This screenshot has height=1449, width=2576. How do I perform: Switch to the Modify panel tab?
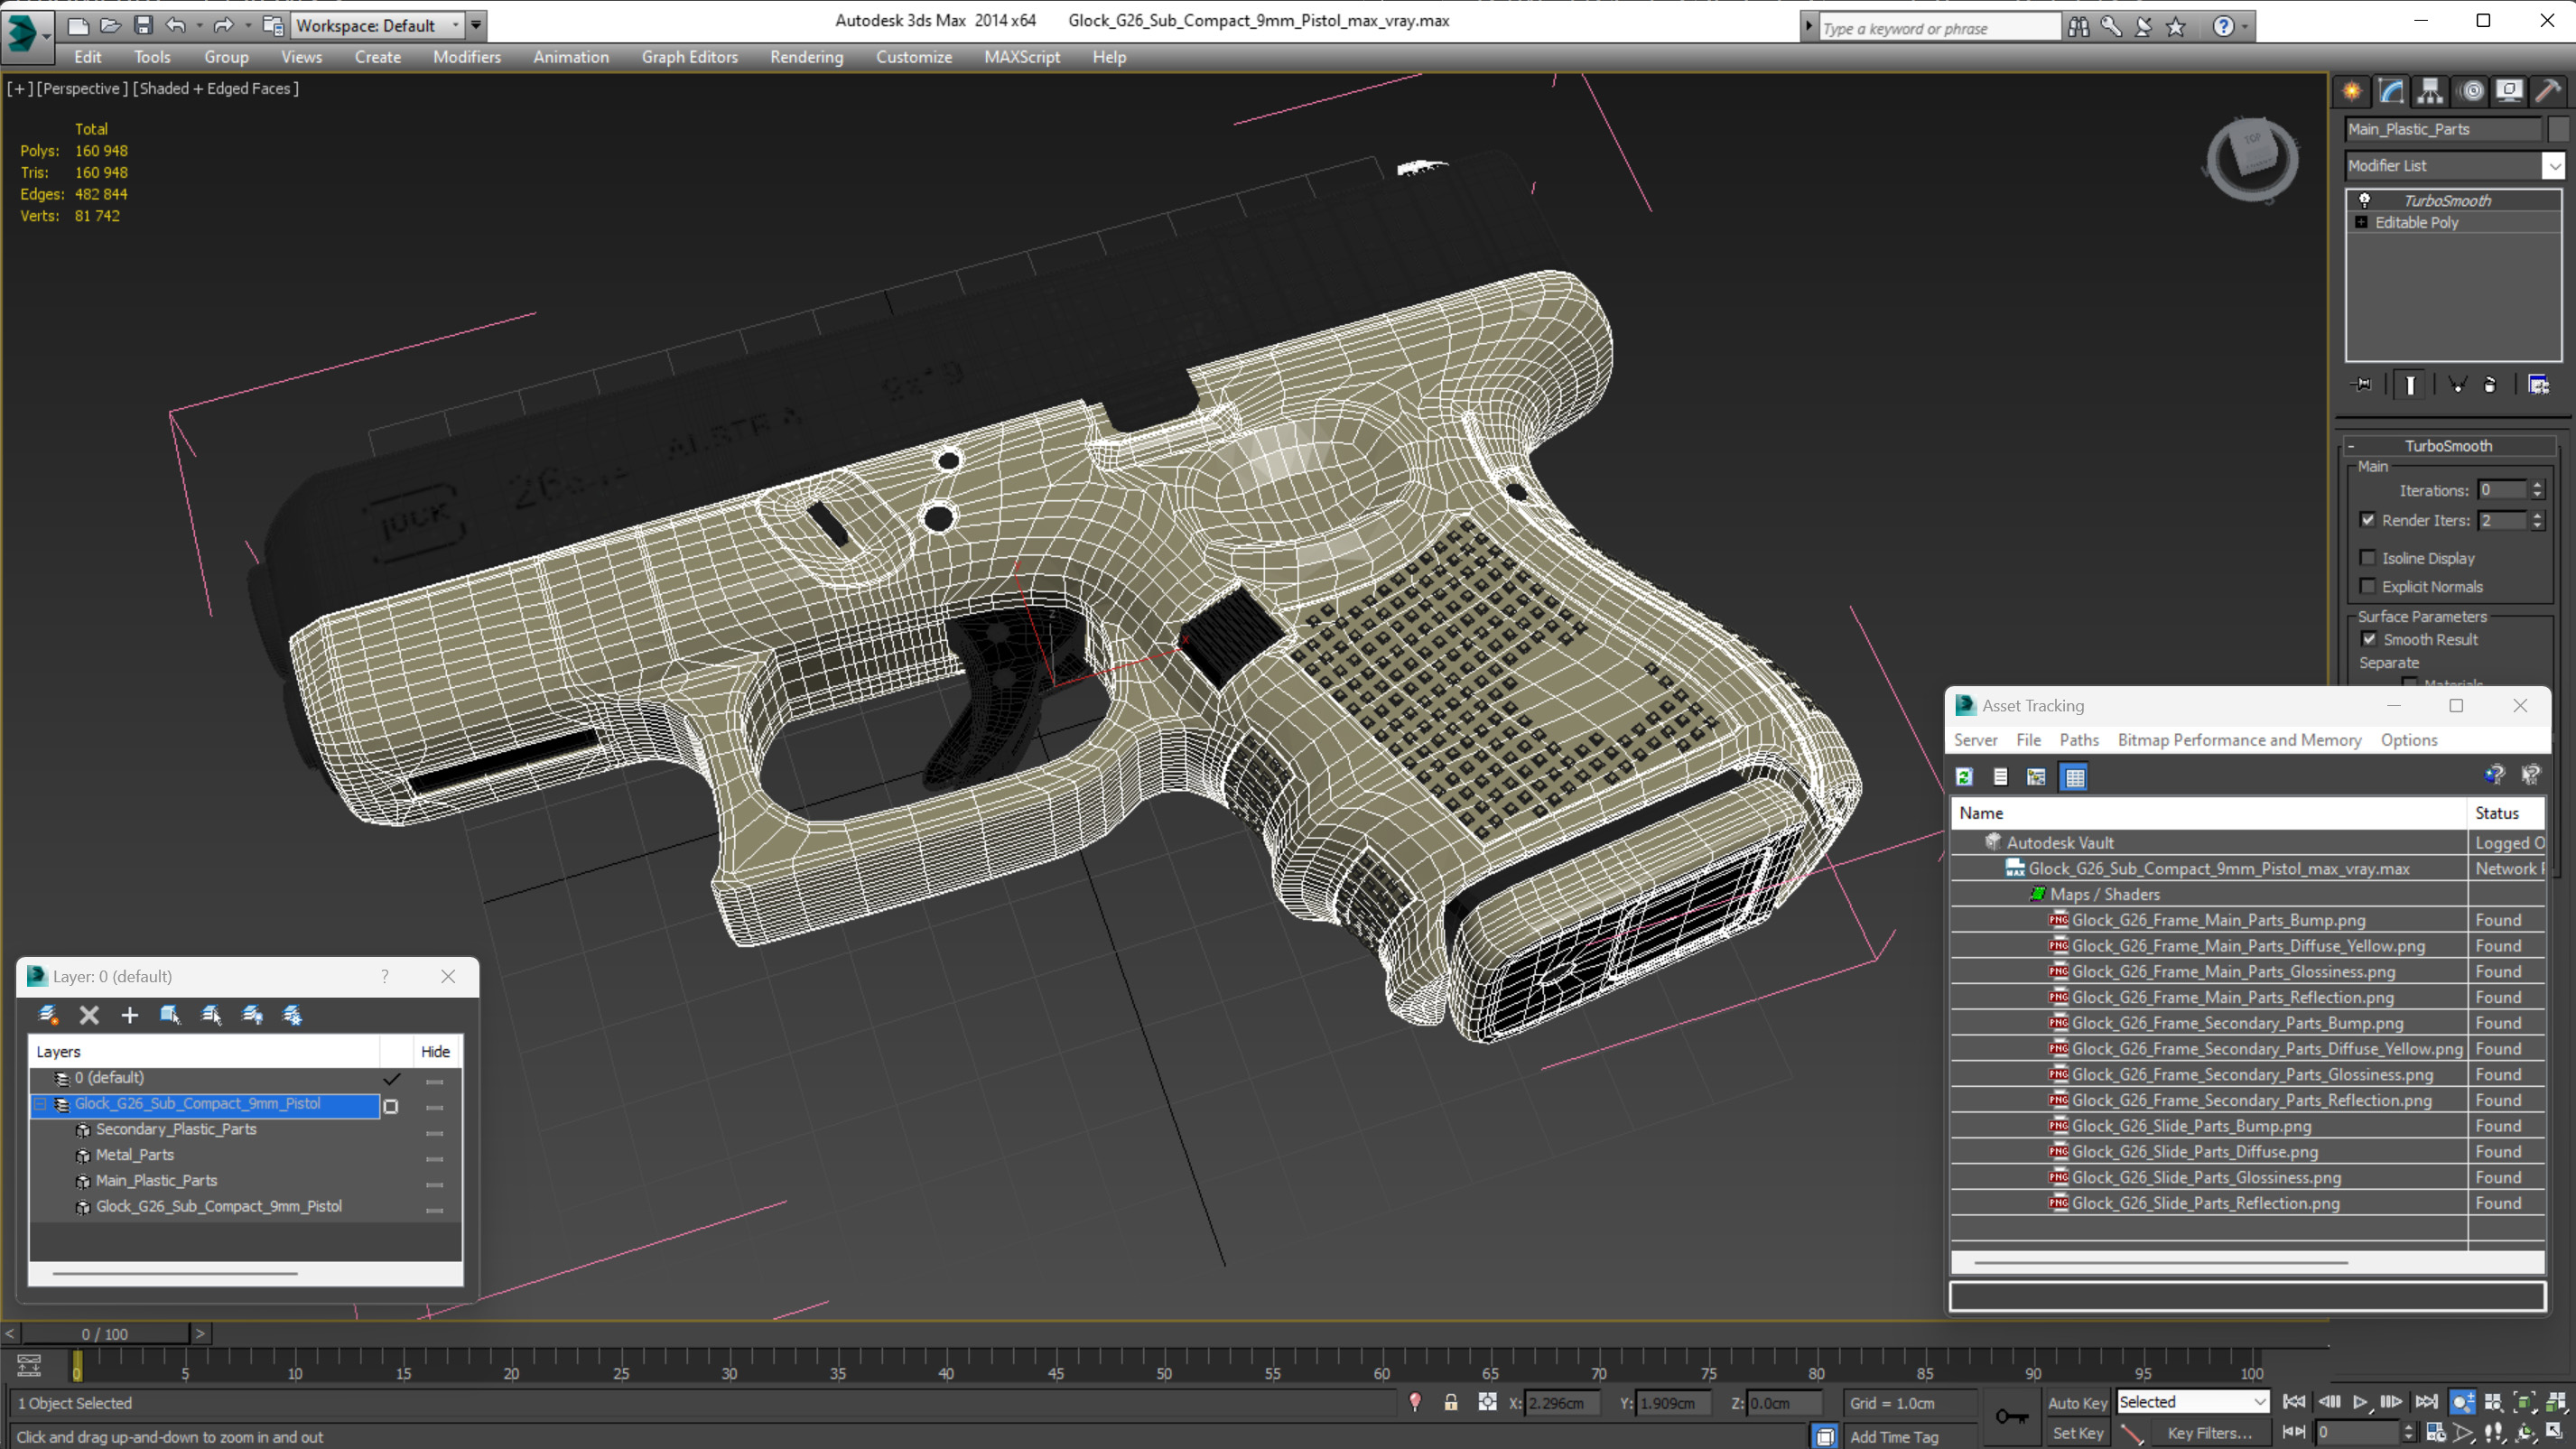[x=2391, y=91]
